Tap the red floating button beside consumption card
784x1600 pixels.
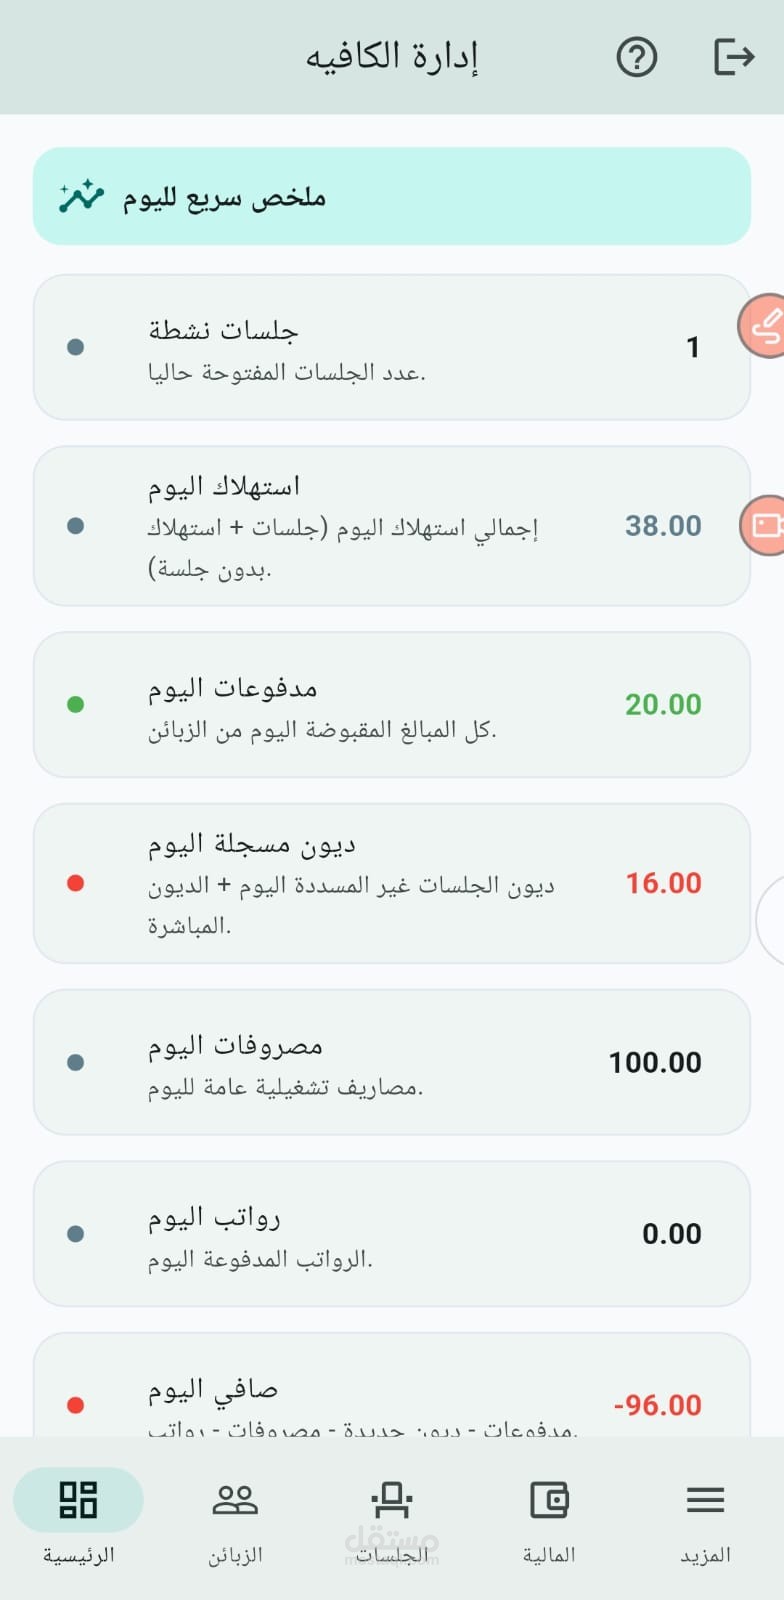click(x=764, y=525)
